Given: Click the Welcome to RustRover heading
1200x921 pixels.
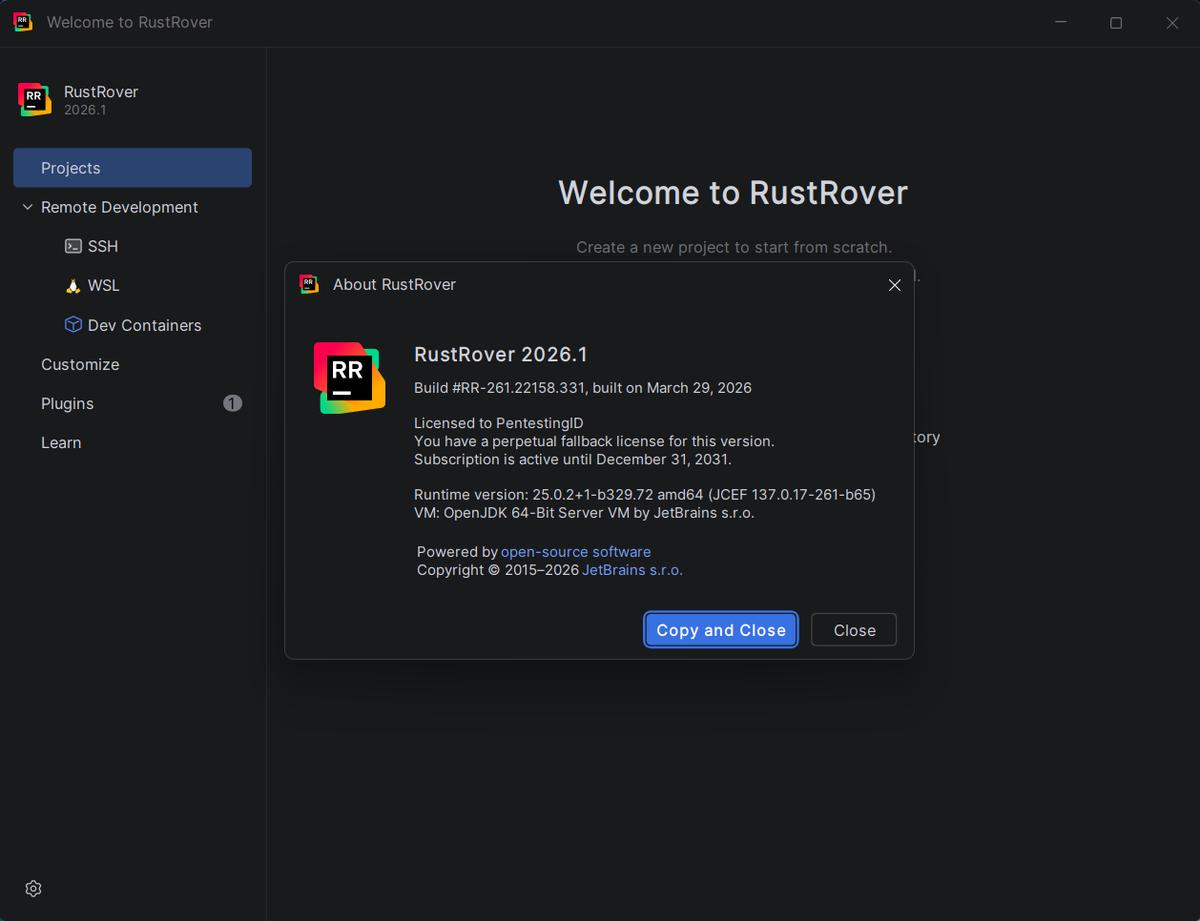Looking at the screenshot, I should [733, 192].
